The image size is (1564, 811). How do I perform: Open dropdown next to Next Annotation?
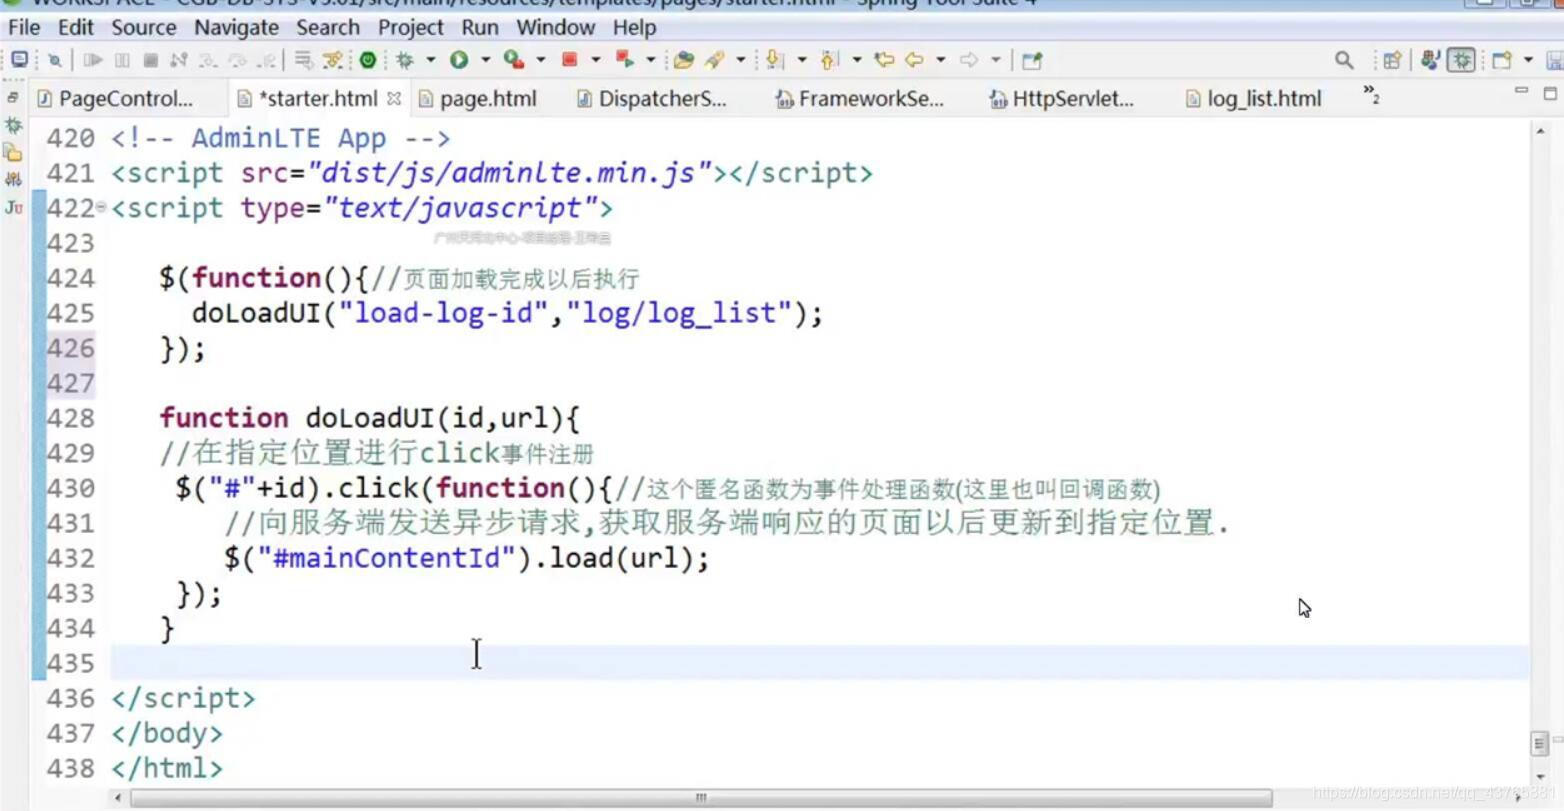[802, 60]
